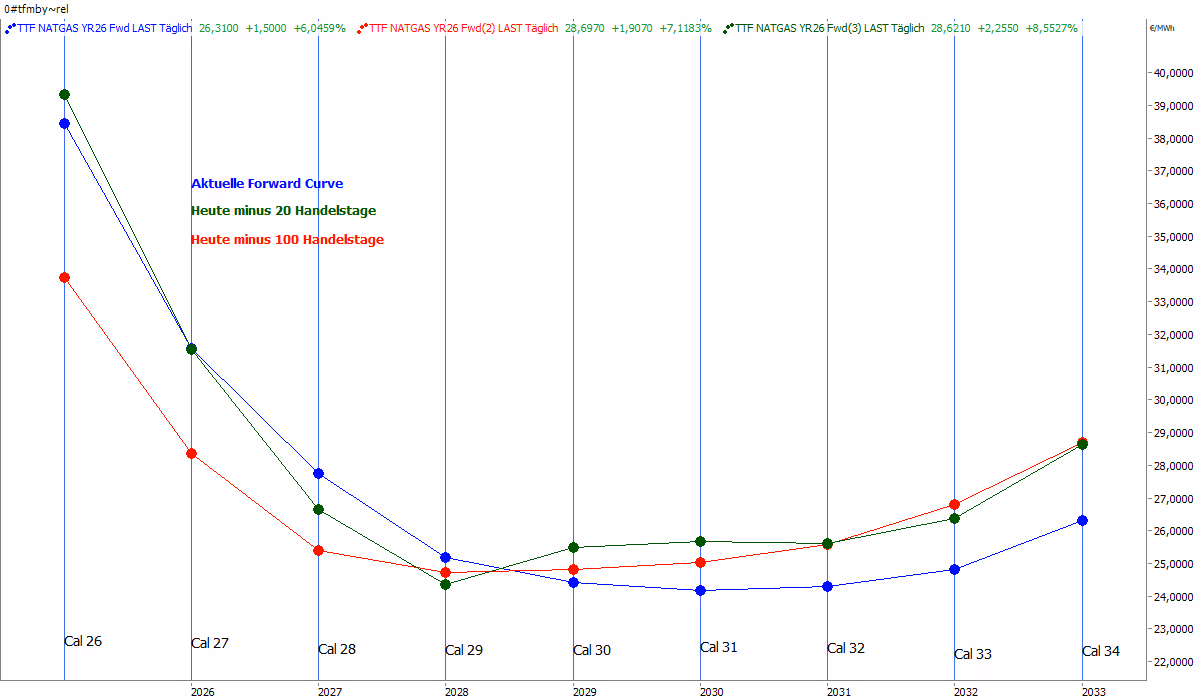Select the red Cal 29 data point
1200x700 pixels.
click(x=445, y=573)
